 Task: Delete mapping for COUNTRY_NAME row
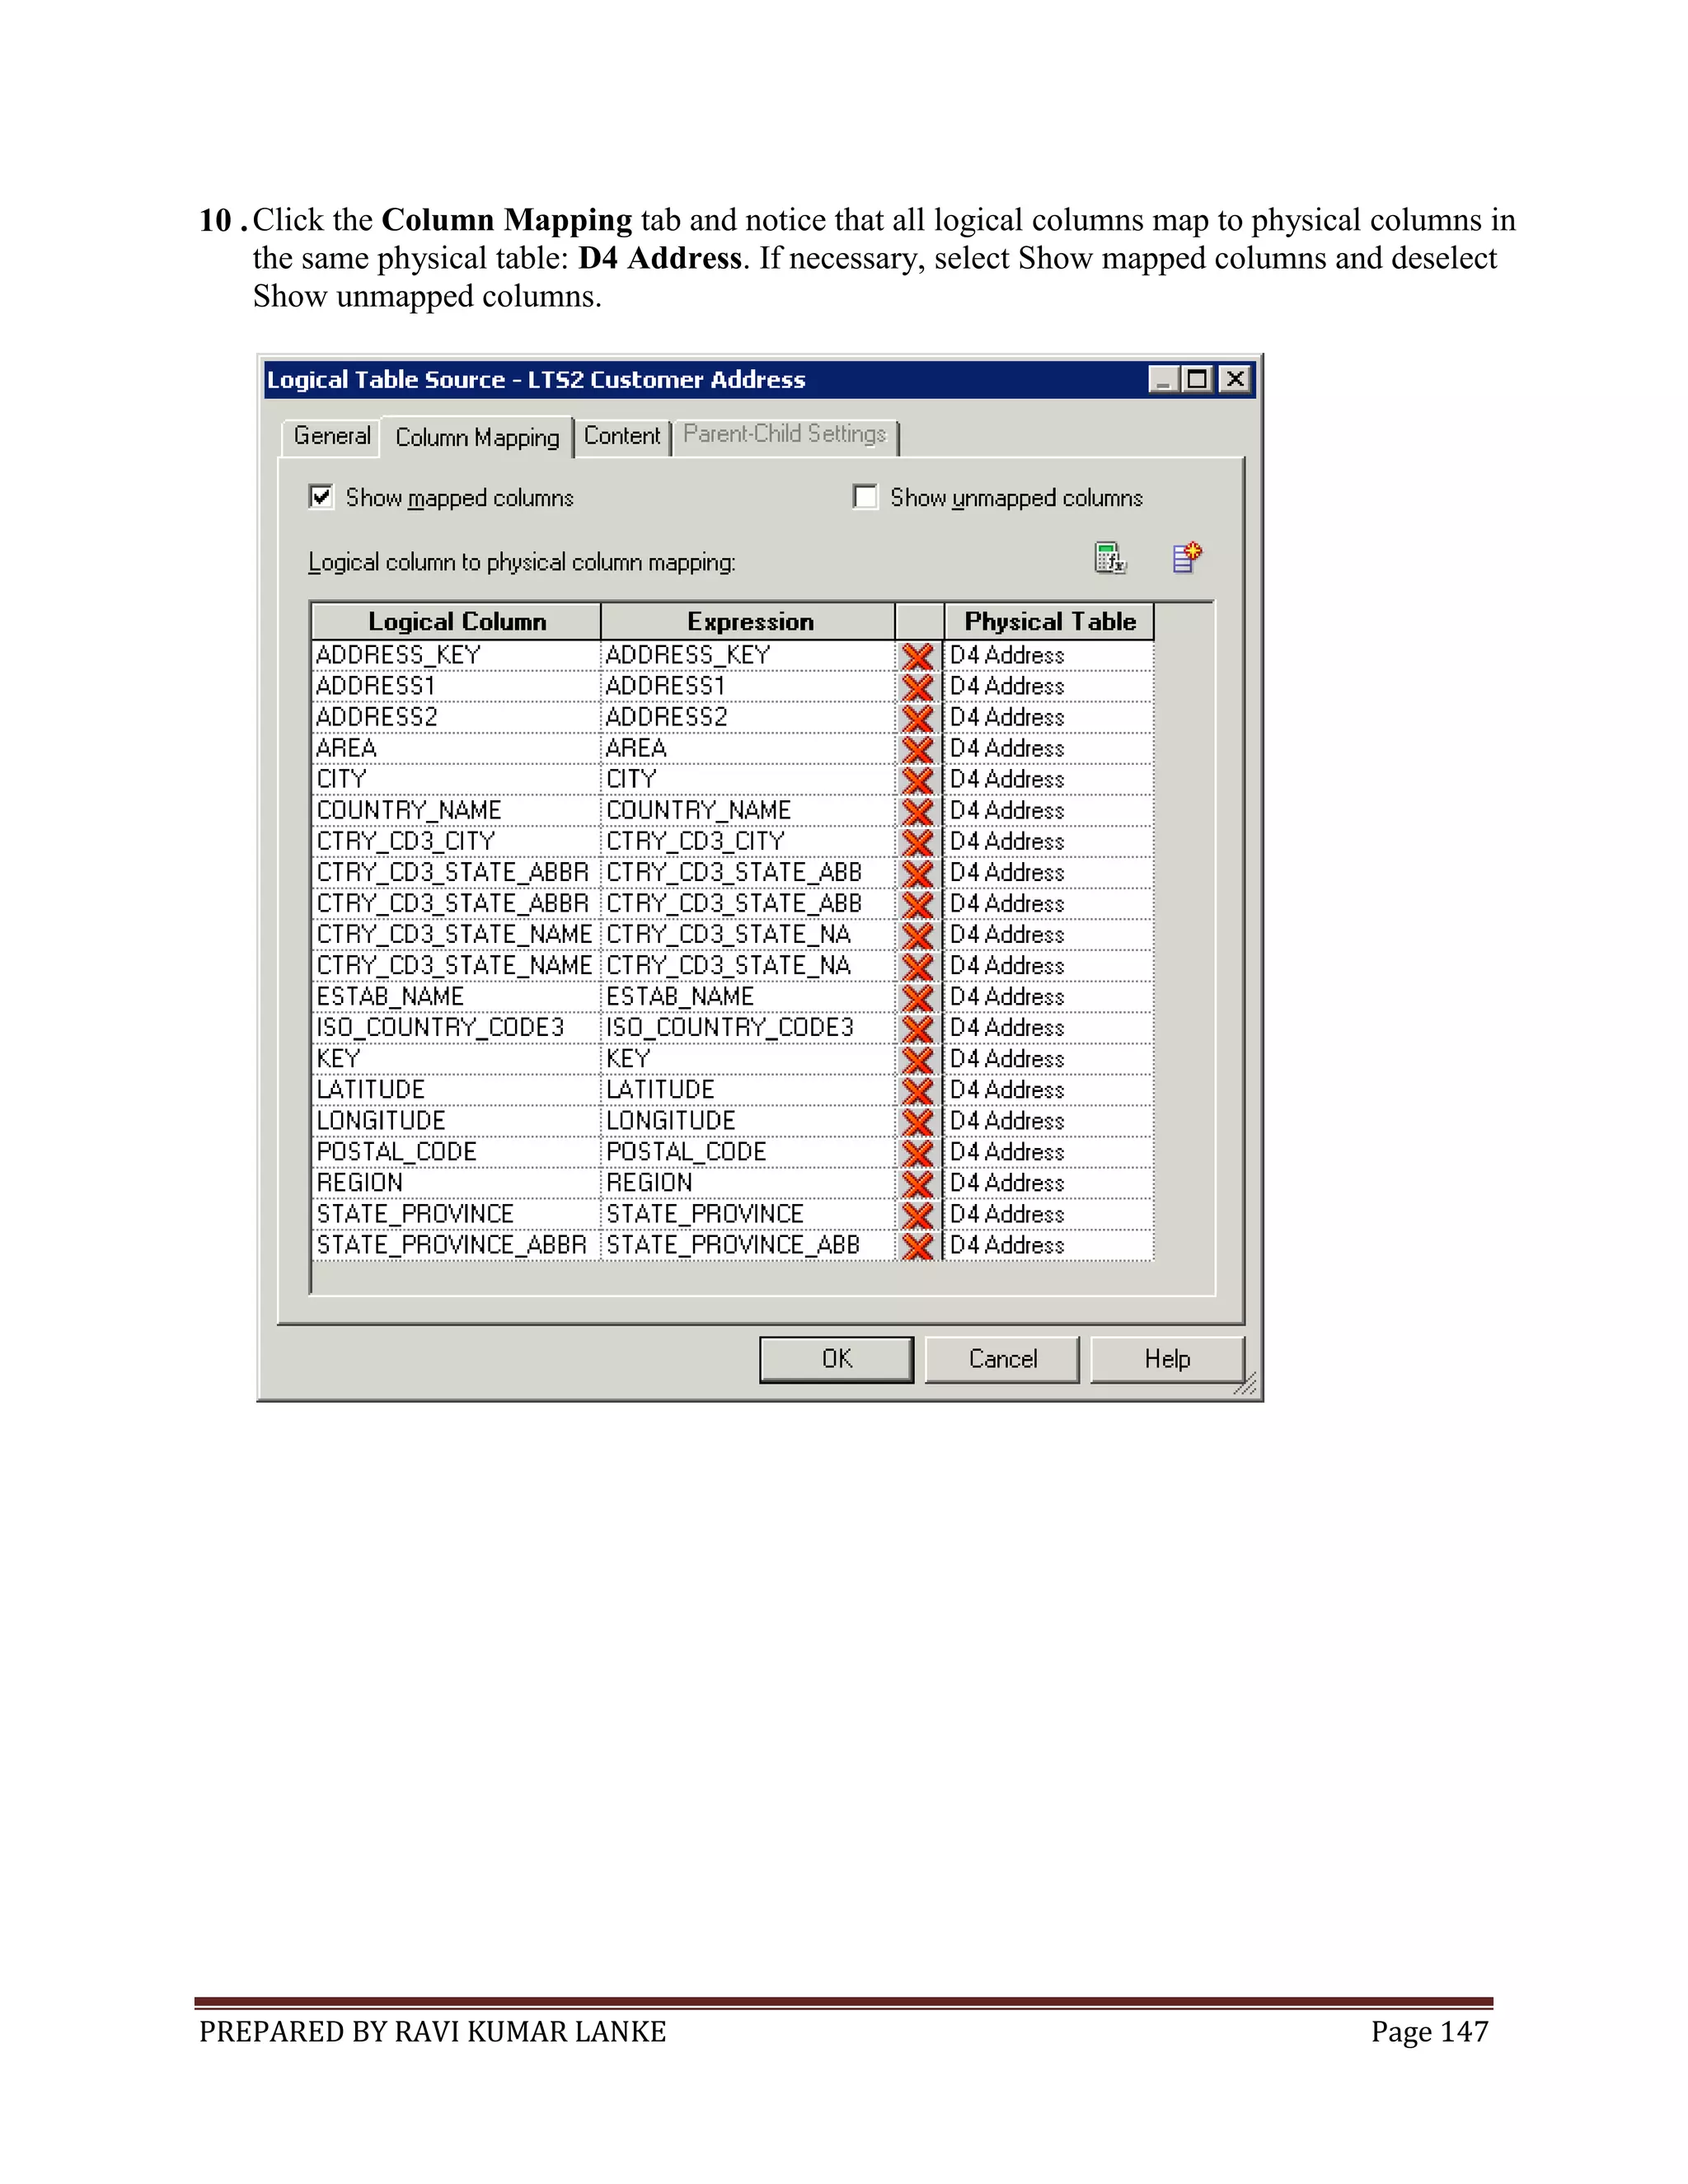pyautogui.click(x=917, y=811)
